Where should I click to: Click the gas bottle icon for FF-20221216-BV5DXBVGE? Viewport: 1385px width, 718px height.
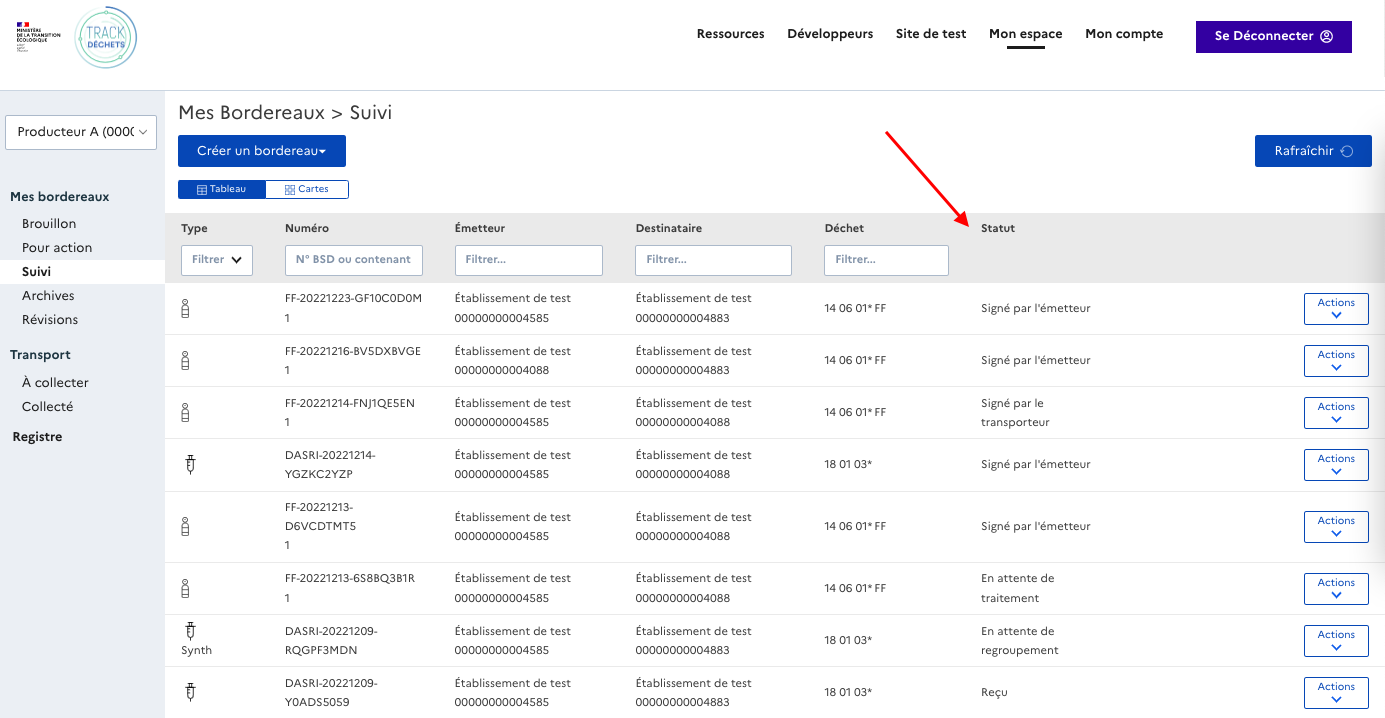click(x=185, y=360)
